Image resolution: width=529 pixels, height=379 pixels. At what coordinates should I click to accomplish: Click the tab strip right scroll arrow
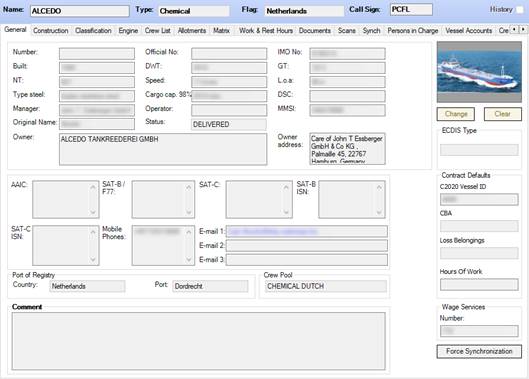point(523,30)
